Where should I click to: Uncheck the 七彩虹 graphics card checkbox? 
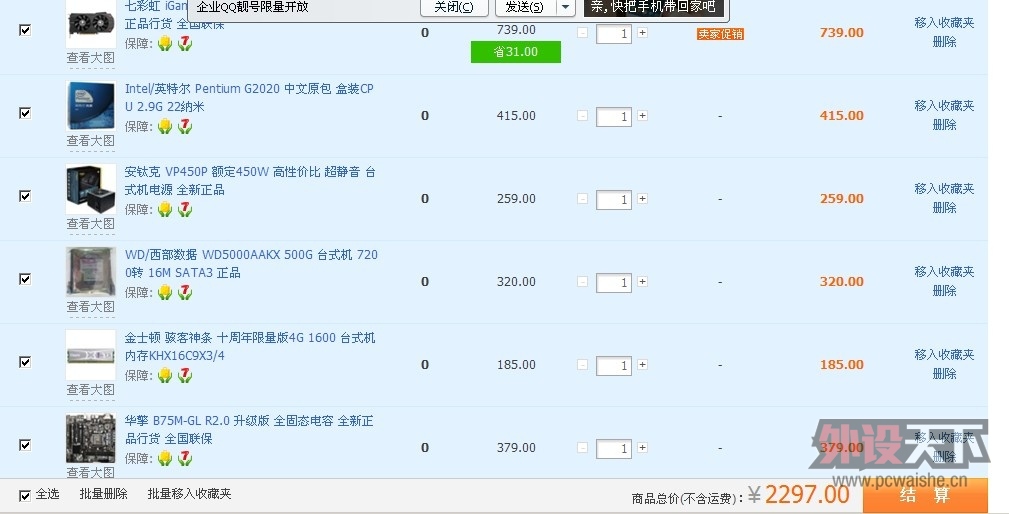tap(25, 30)
